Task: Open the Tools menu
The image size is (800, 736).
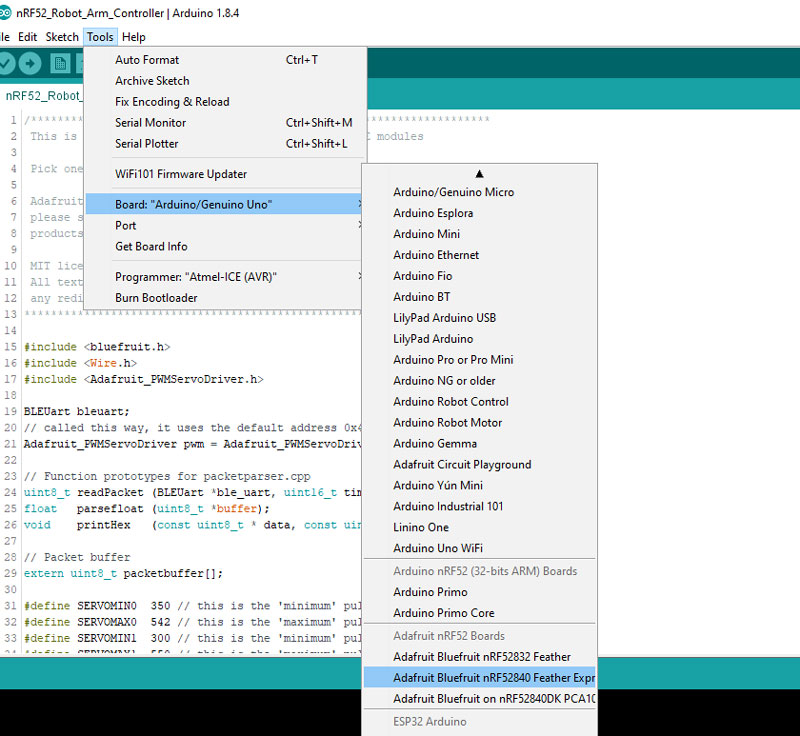Action: (x=100, y=37)
